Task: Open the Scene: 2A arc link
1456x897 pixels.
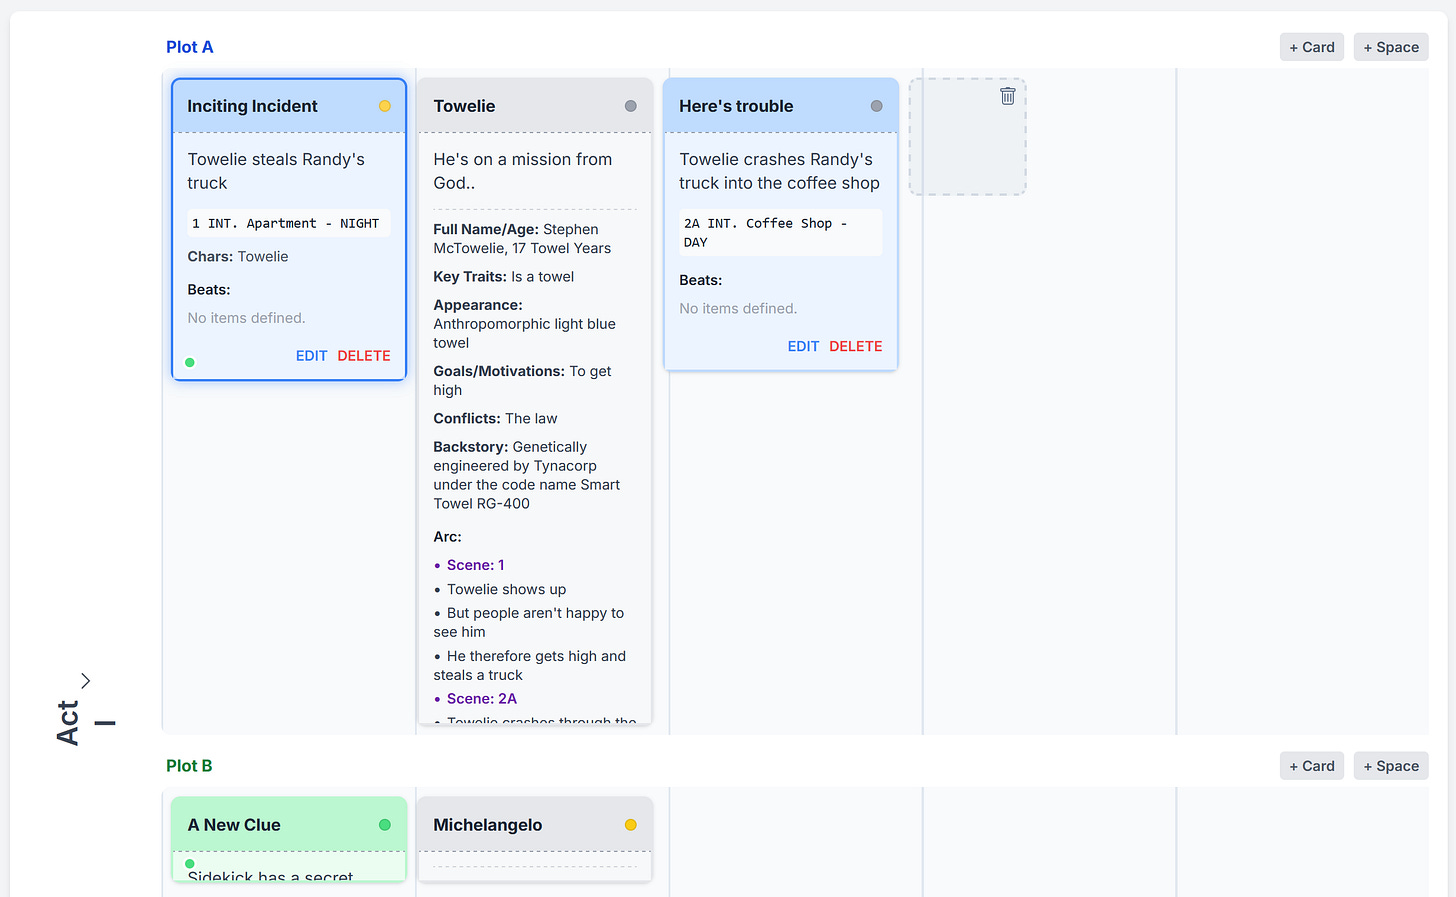Action: [x=482, y=699]
